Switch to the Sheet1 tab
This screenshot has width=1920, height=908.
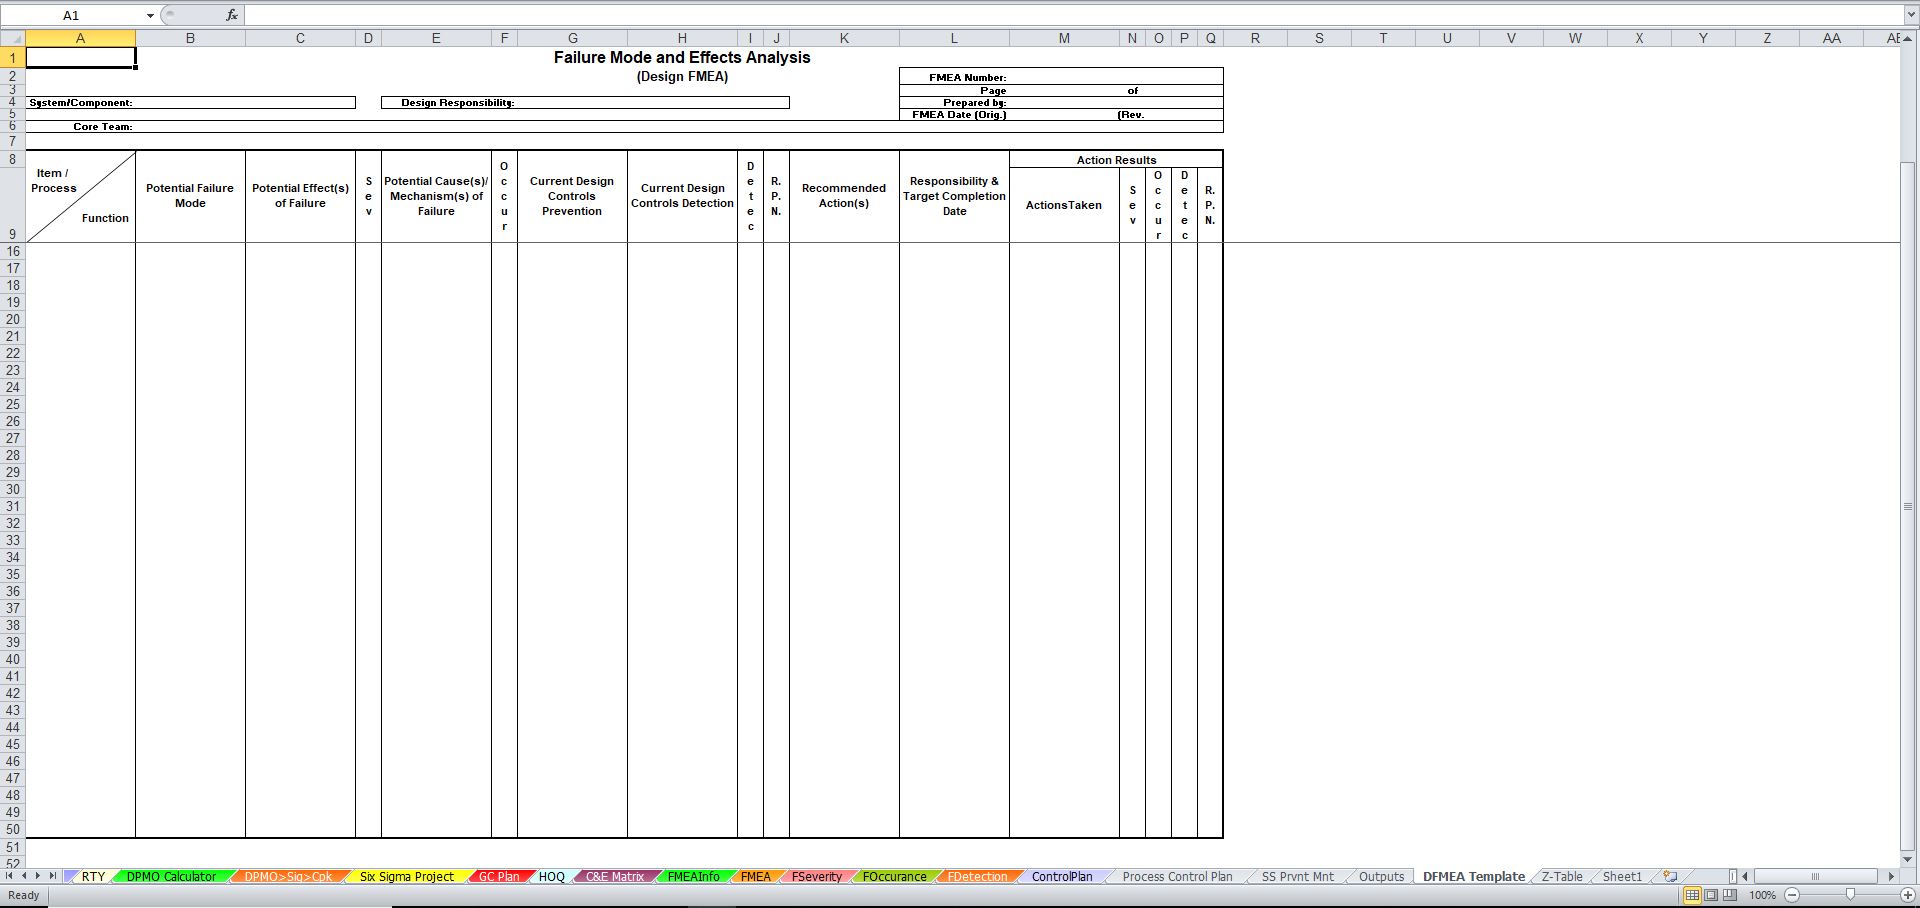[x=1622, y=877]
